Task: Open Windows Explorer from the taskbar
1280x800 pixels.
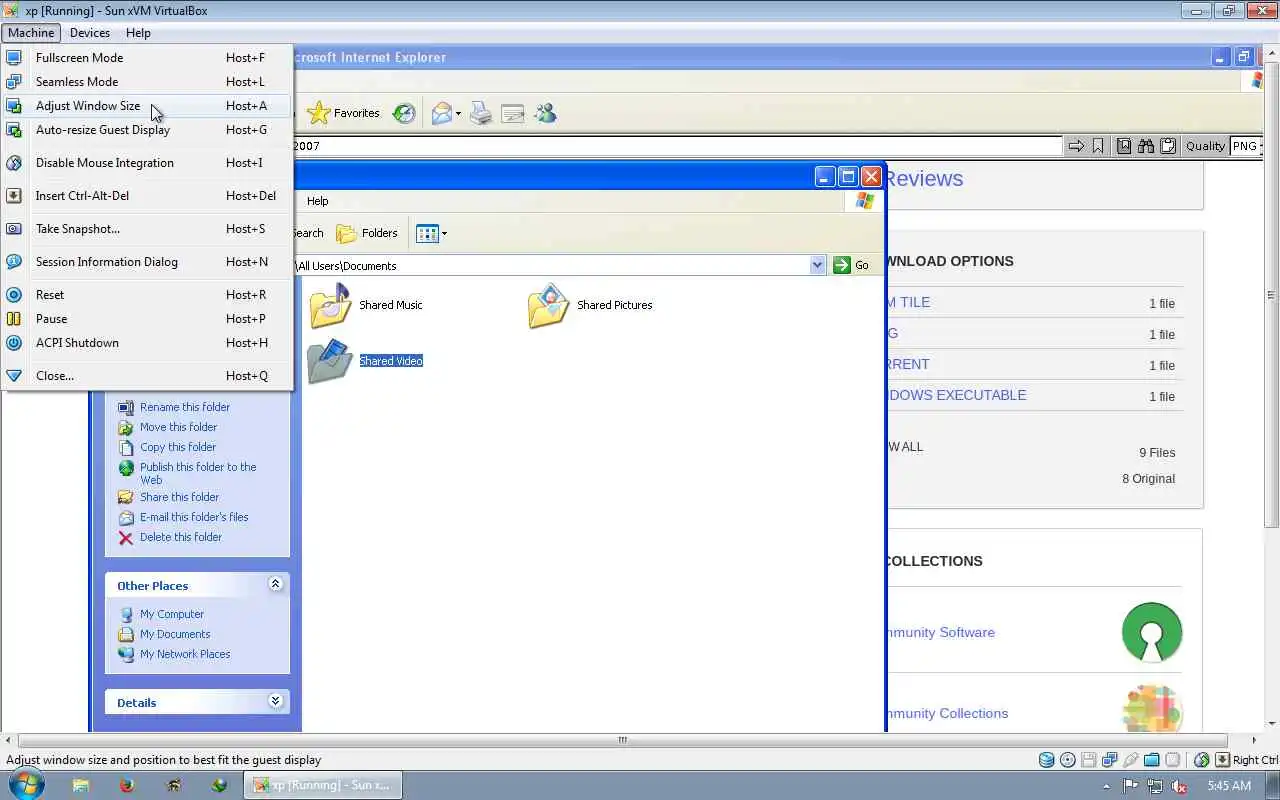Action: coord(80,786)
